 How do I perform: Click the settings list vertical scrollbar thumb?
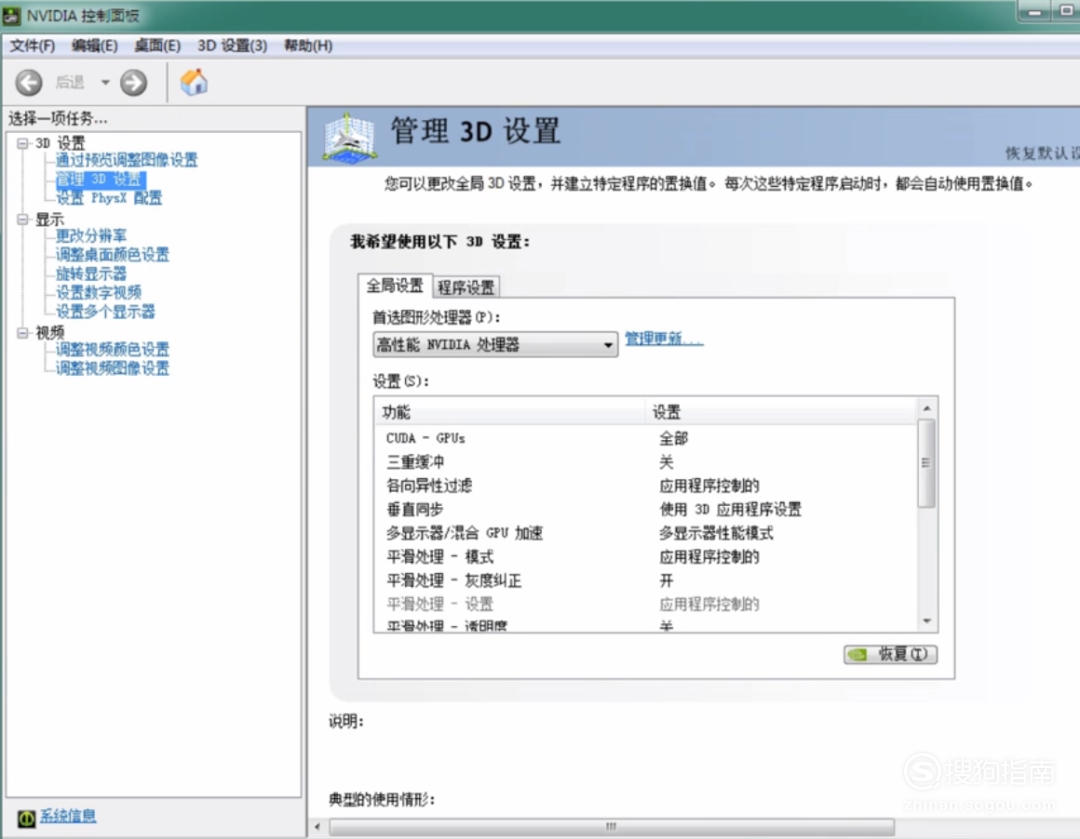927,463
